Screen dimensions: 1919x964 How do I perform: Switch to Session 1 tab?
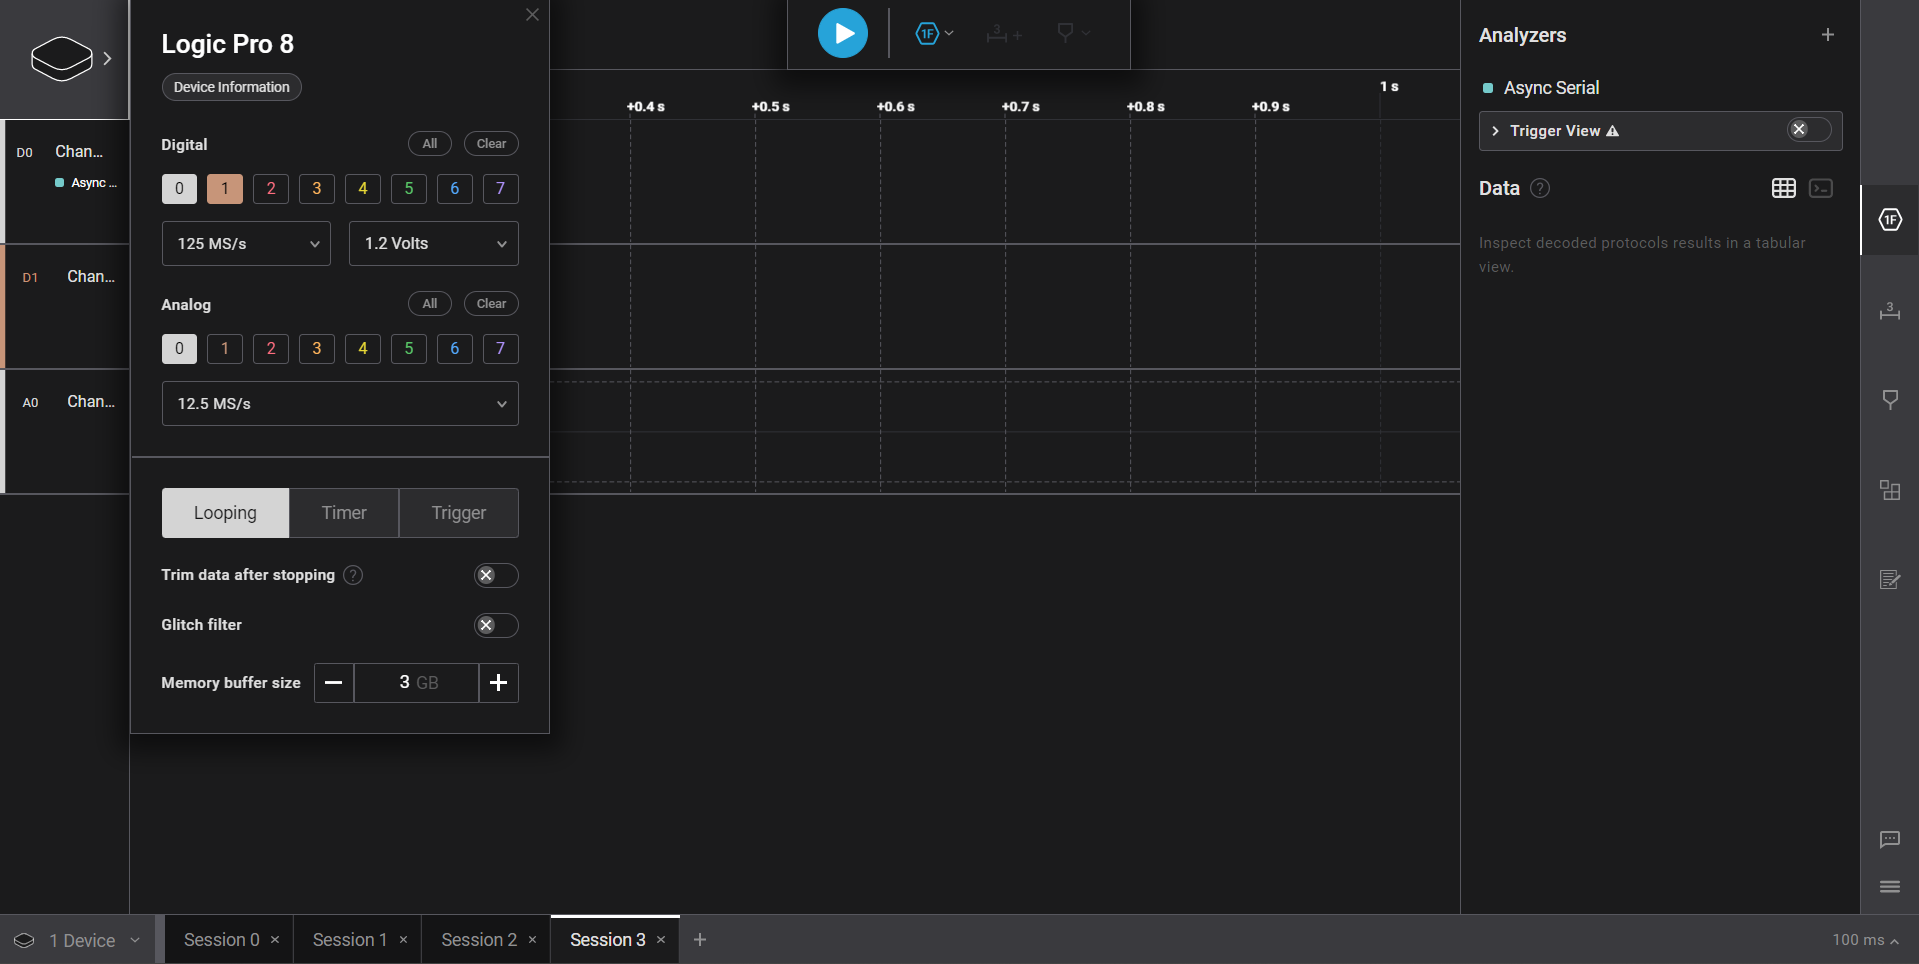point(350,940)
